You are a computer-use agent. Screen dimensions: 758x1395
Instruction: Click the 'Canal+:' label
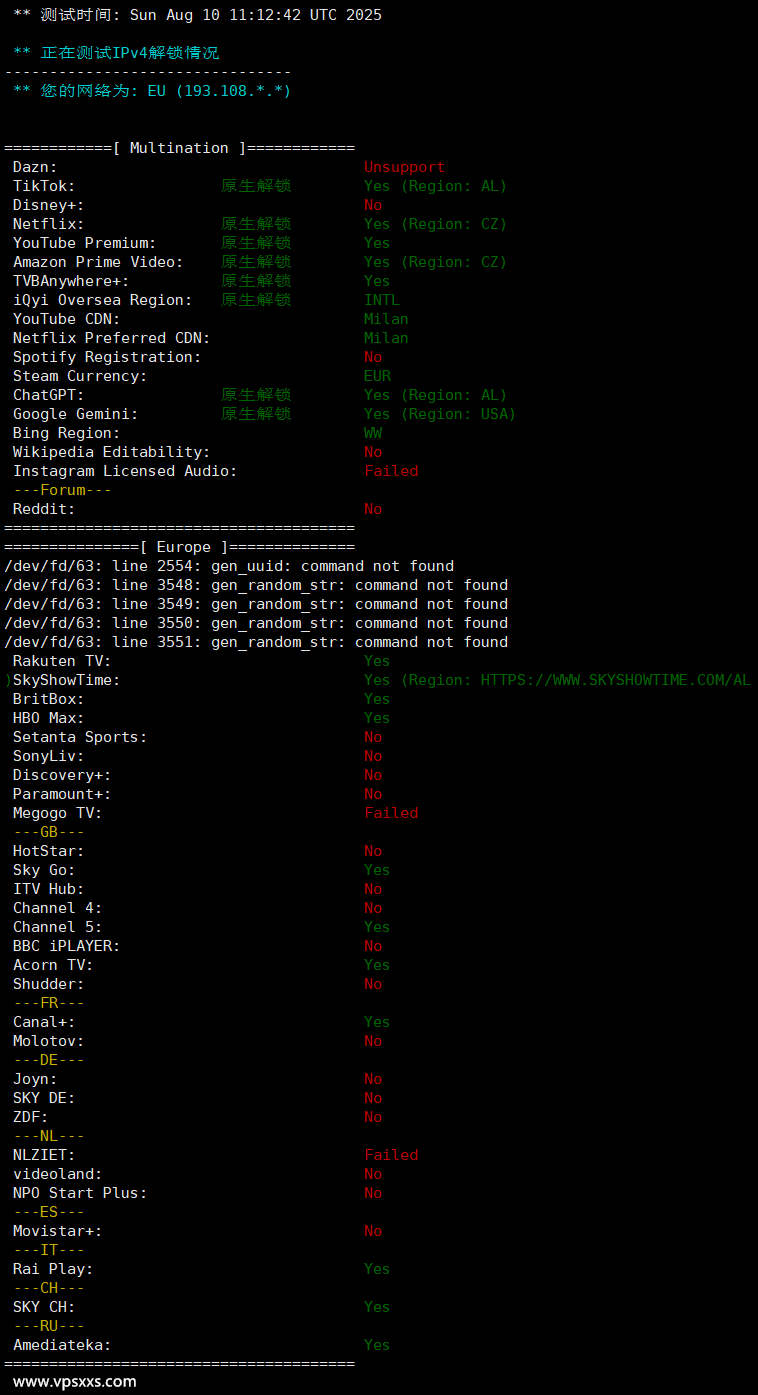pyautogui.click(x=44, y=1022)
